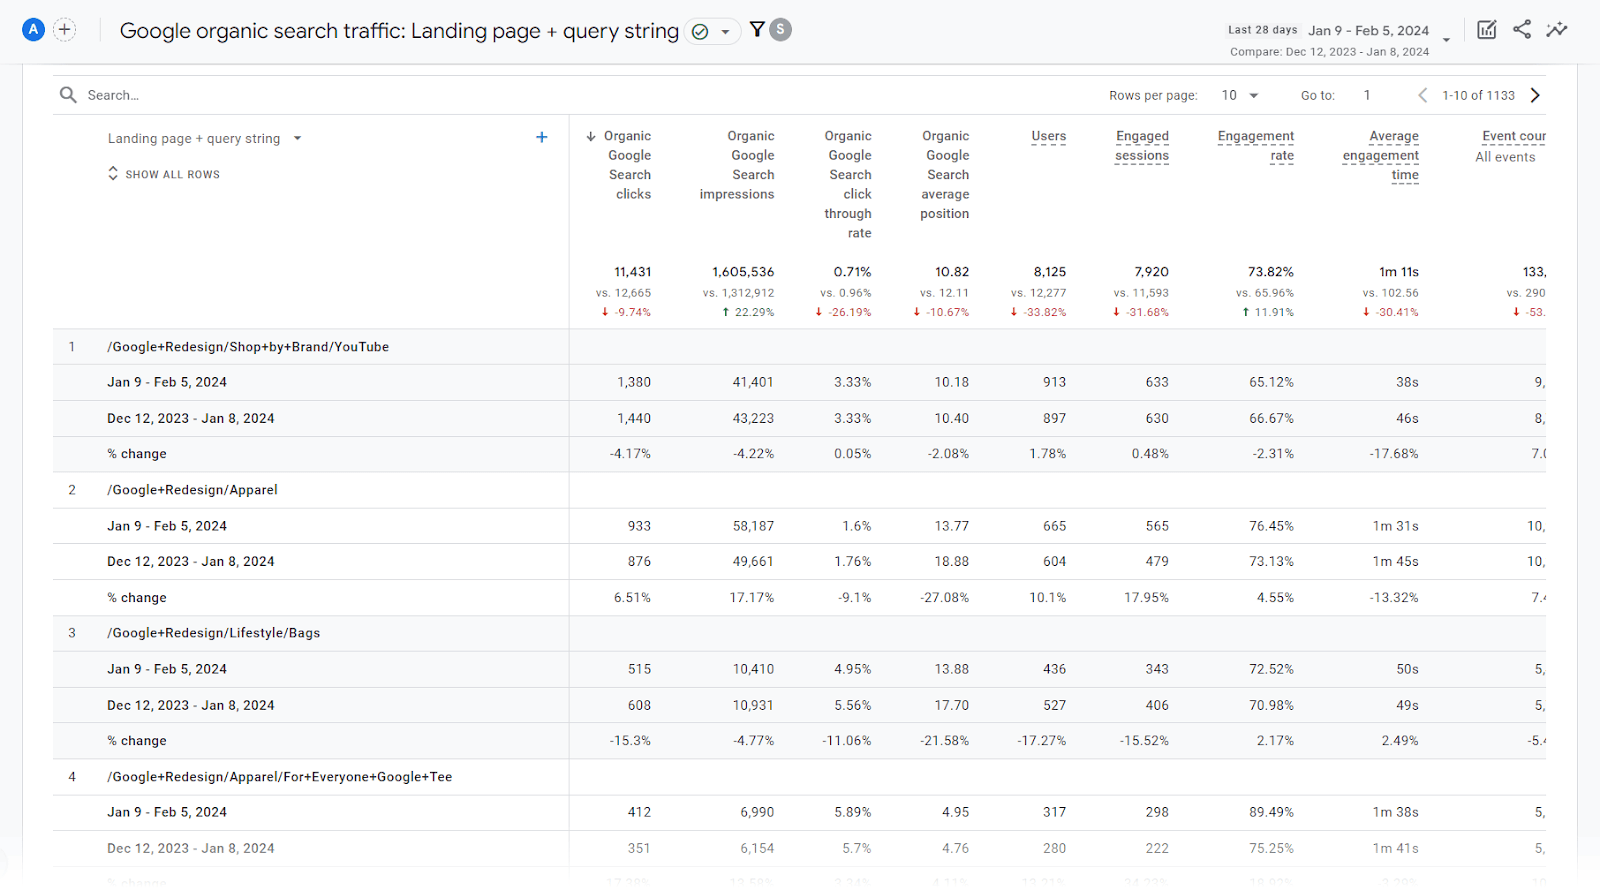Screen dimensions: 1600x890
Task: Open the customize report edit icon
Action: [1487, 30]
